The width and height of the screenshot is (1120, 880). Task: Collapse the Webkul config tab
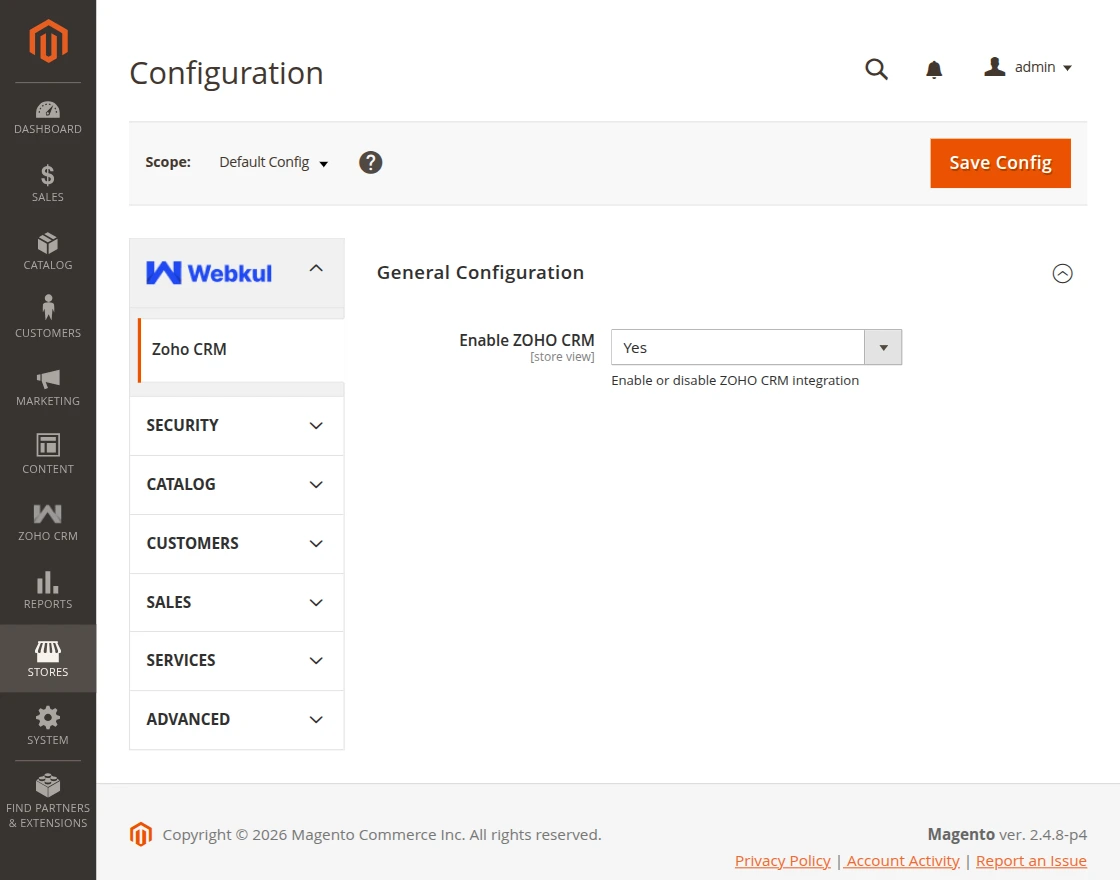316,269
